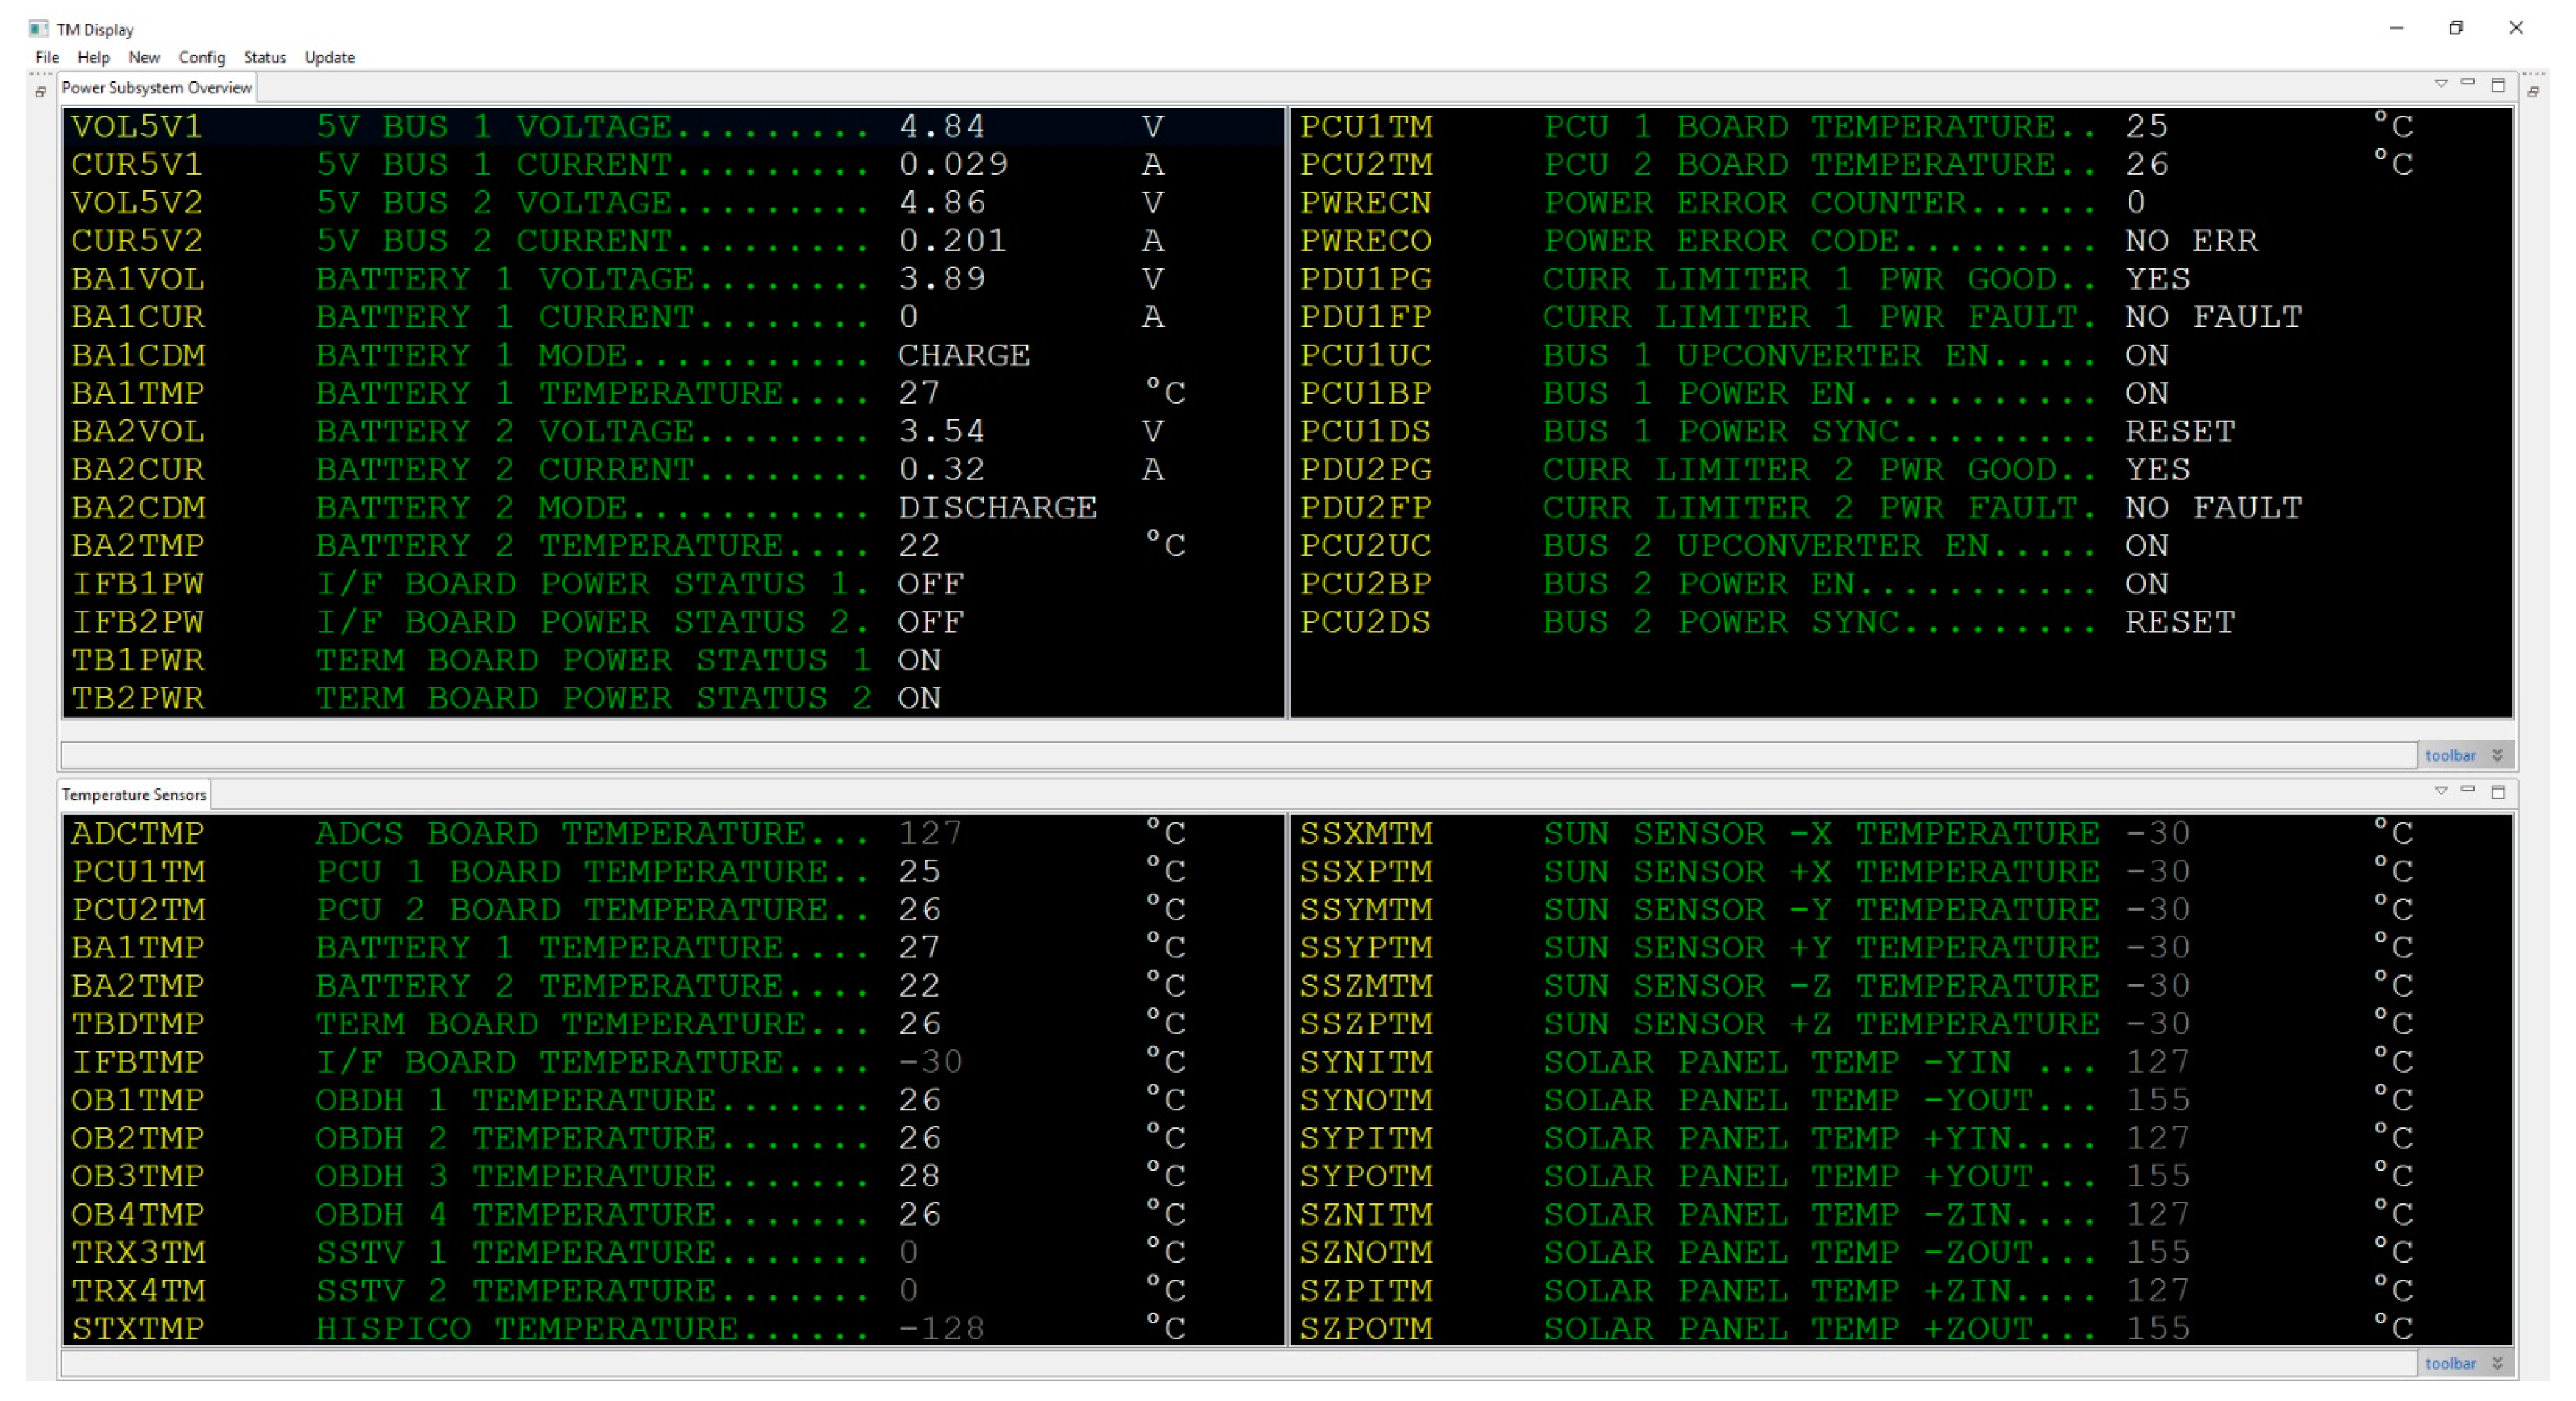This screenshot has width=2576, height=1401.
Task: Click the CUR5V2 value 0.201
Action: point(953,241)
